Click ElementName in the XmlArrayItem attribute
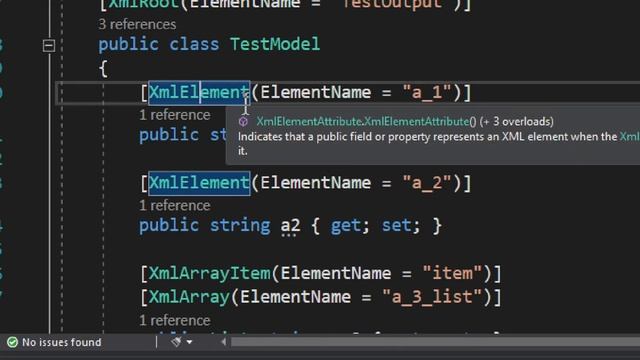This screenshot has width=640, height=360. [x=336, y=273]
